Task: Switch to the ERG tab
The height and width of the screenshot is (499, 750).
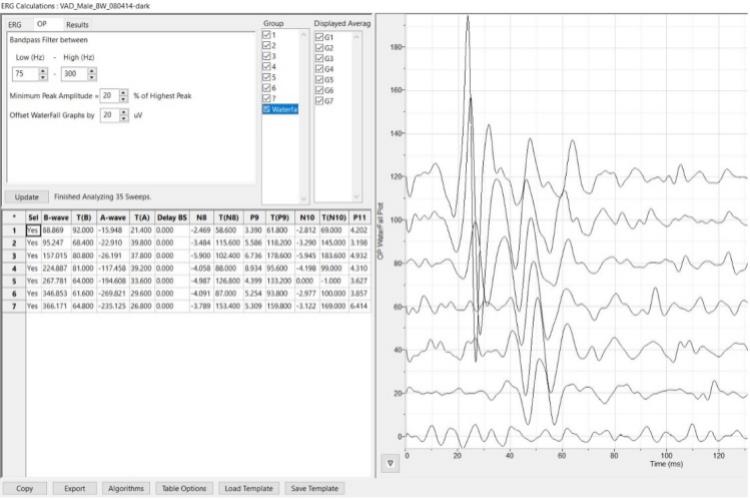Action: pos(15,24)
